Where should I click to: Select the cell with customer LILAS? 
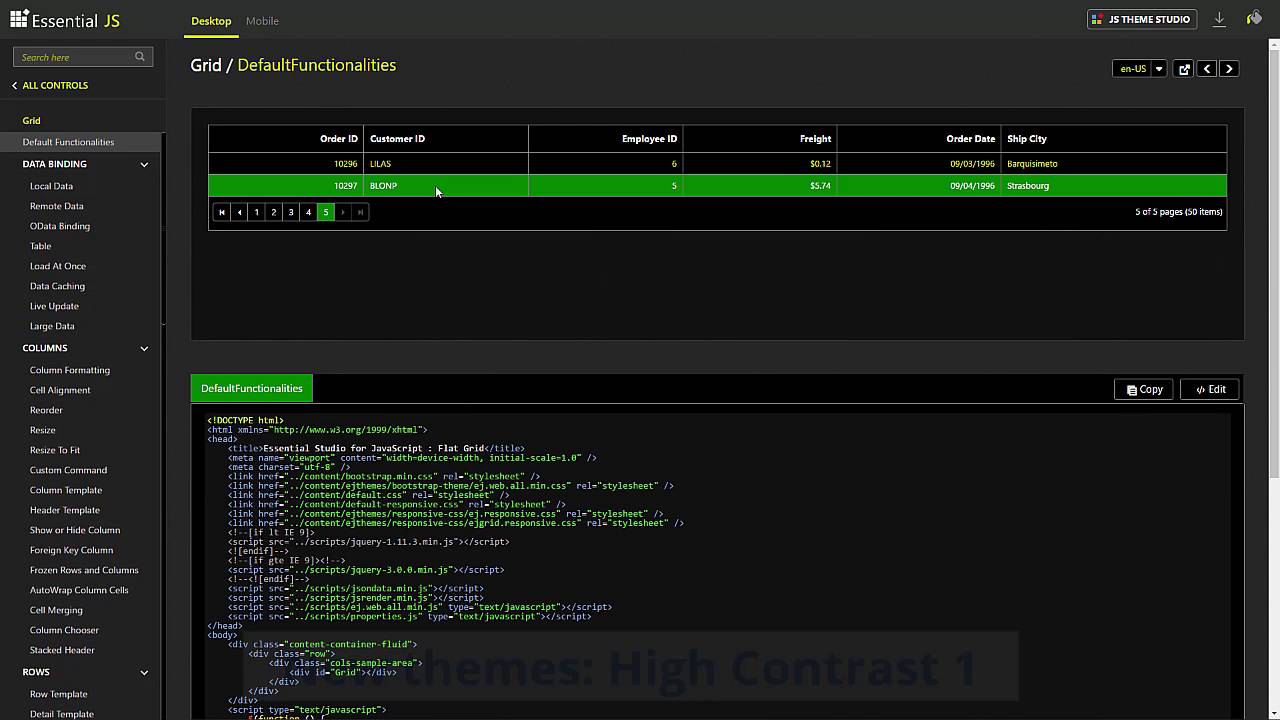click(446, 164)
